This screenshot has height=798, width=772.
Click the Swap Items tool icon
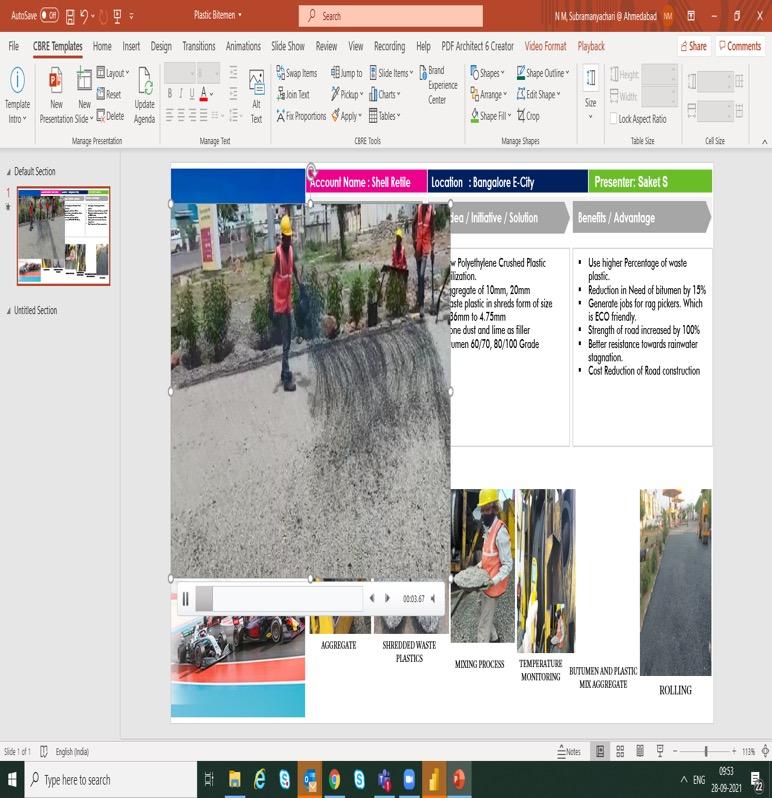coord(280,73)
